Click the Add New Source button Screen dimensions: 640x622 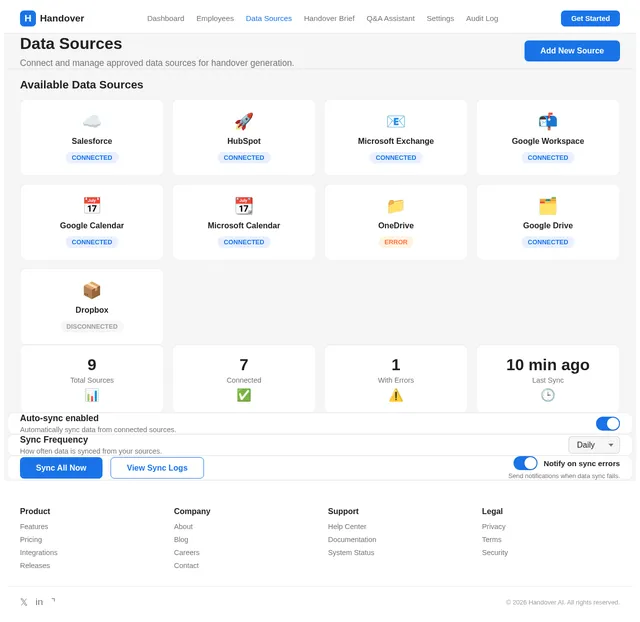point(572,51)
